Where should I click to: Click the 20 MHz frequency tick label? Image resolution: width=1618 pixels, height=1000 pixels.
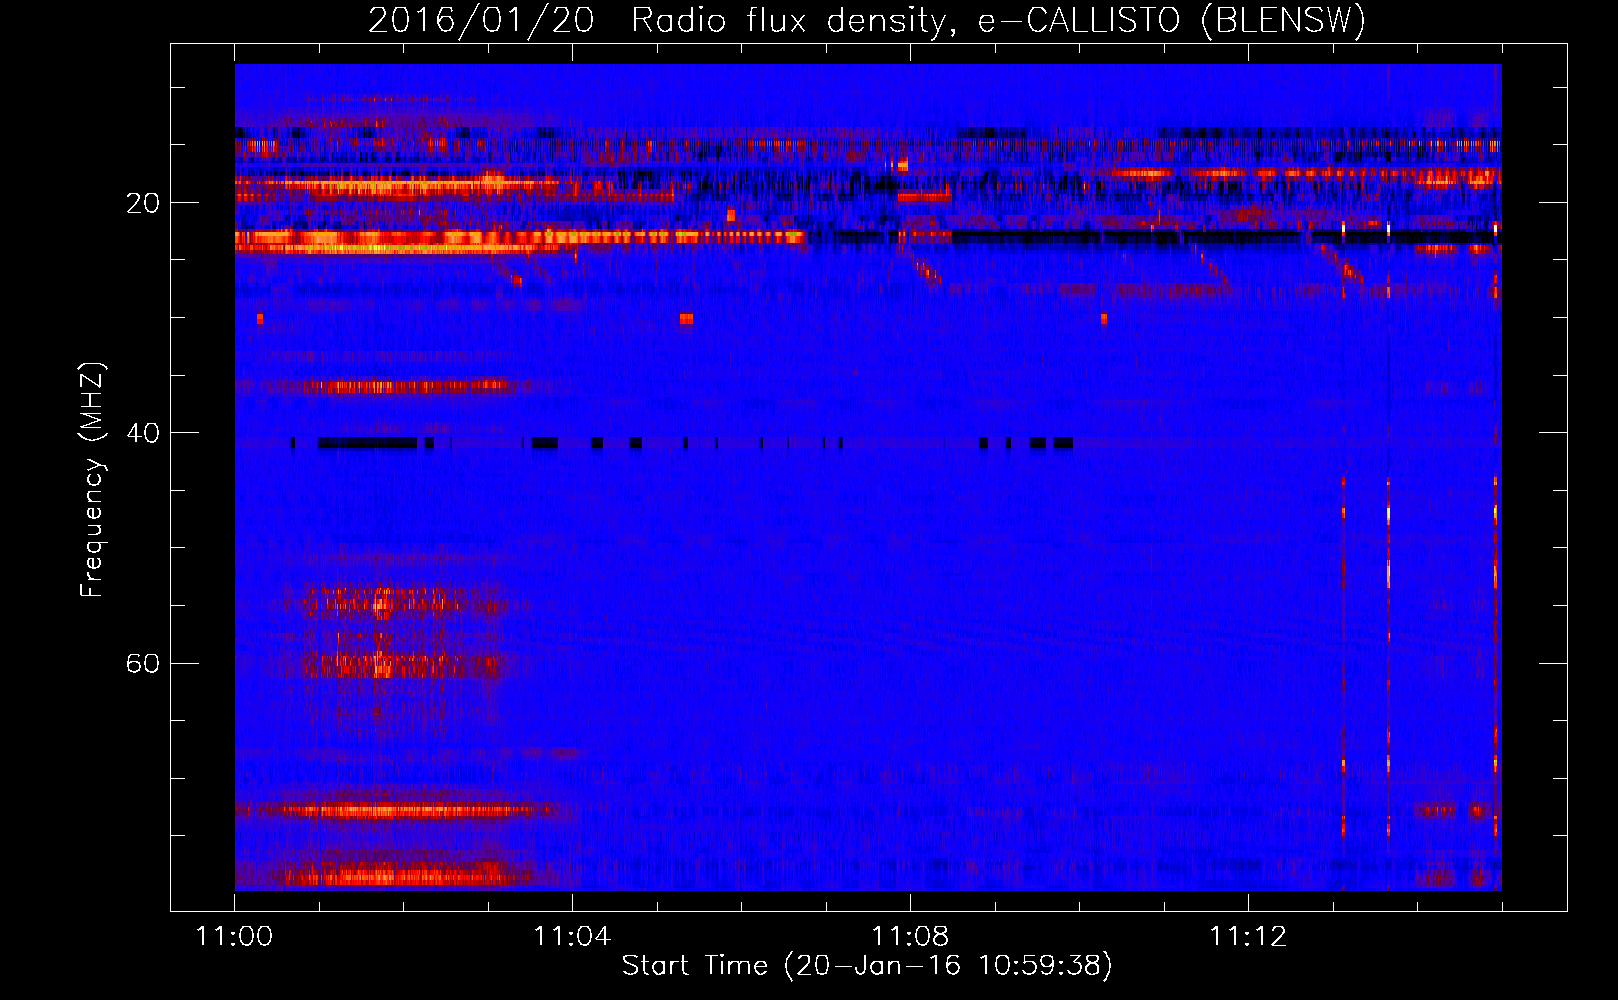pos(143,203)
